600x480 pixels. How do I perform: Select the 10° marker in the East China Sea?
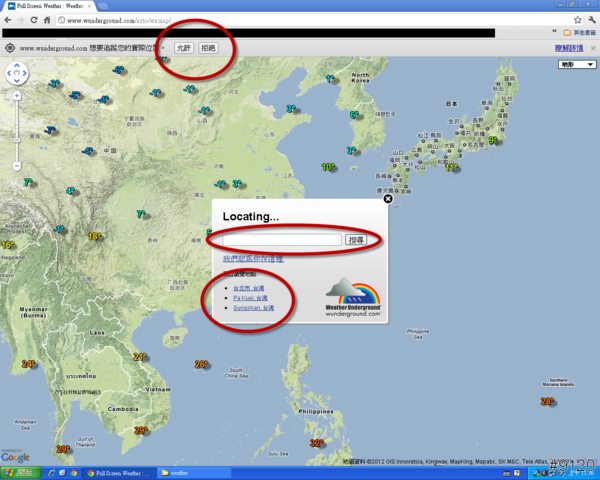pos(328,167)
